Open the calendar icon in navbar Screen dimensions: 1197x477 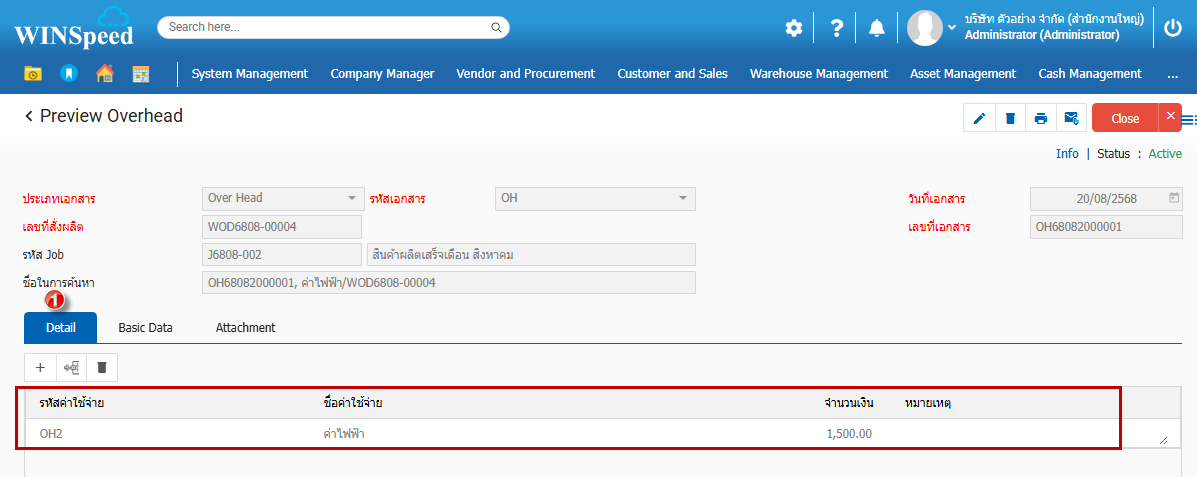(140, 73)
